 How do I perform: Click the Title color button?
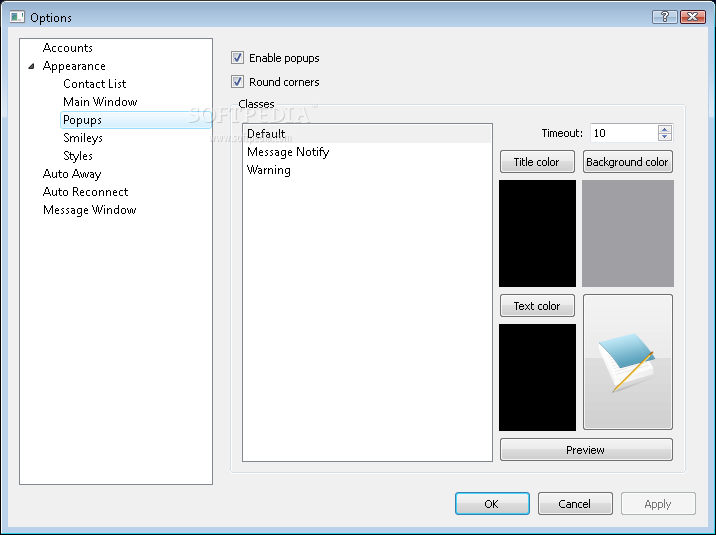537,162
